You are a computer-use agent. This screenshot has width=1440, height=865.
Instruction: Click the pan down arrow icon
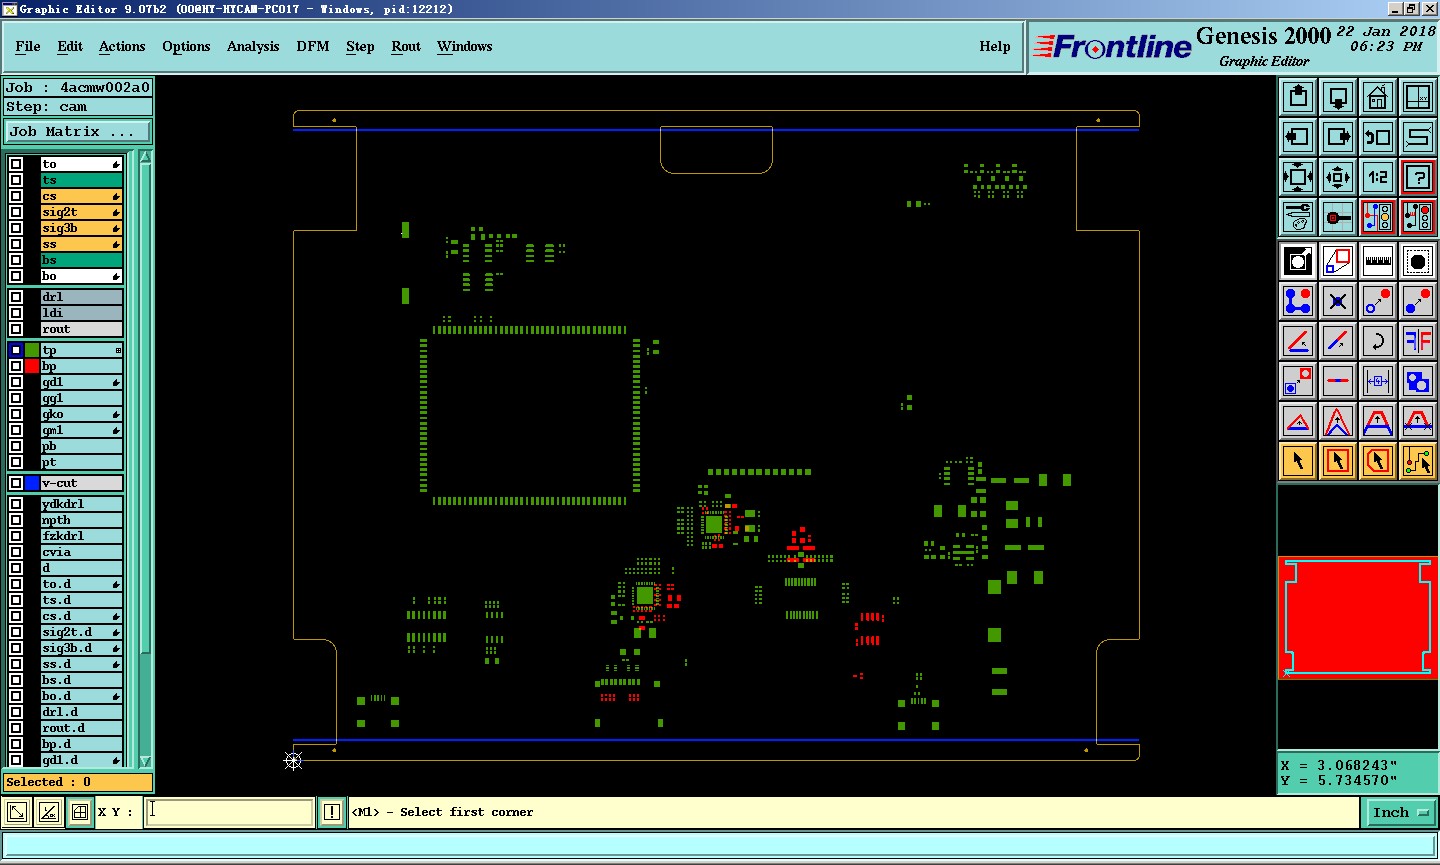tap(1338, 97)
